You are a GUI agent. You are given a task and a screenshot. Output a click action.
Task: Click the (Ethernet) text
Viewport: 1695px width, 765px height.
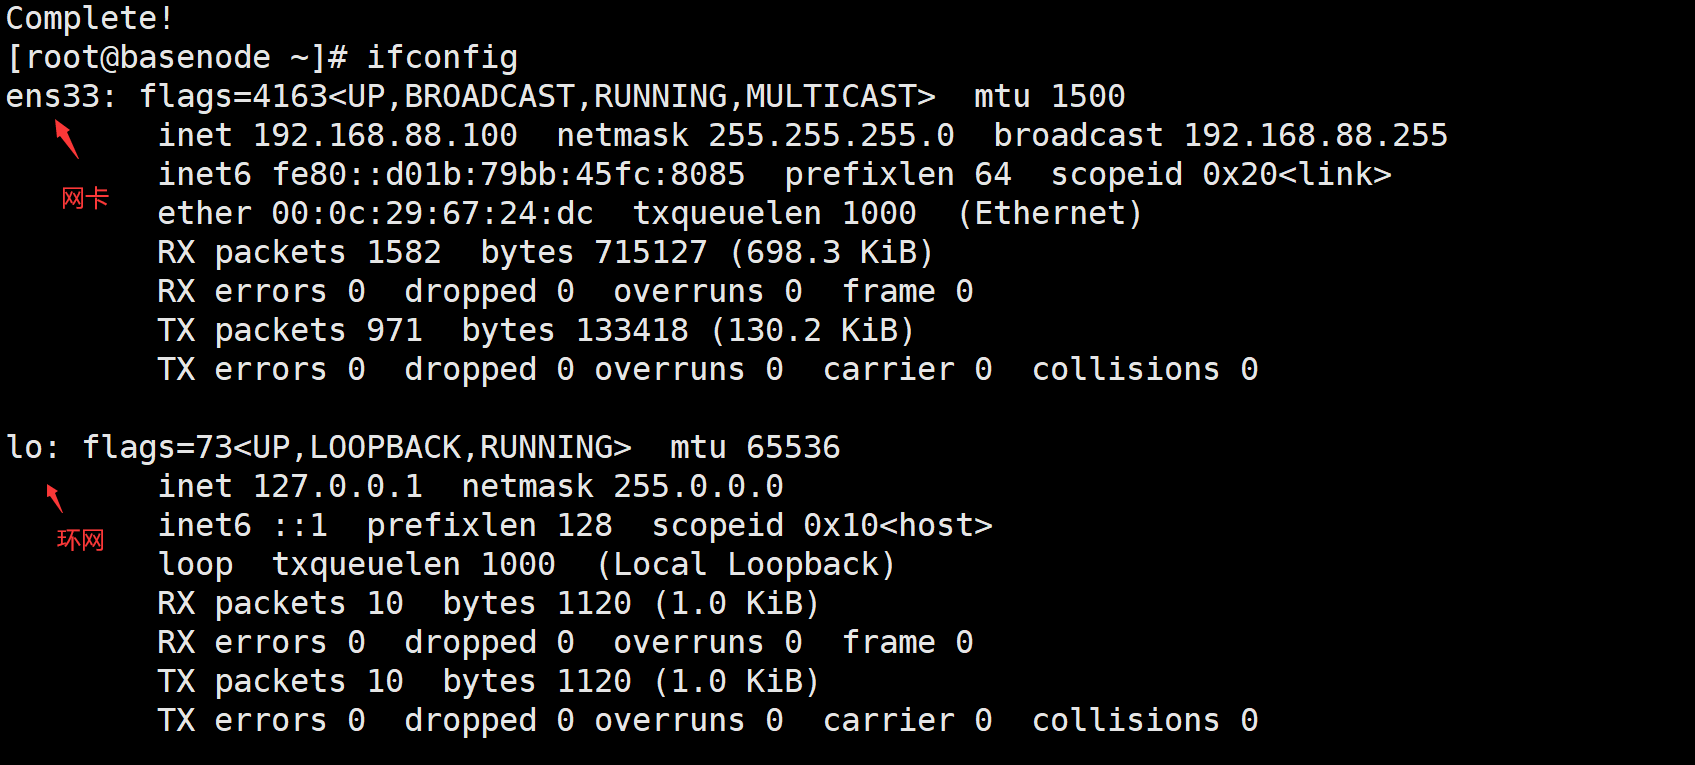coord(1050,214)
